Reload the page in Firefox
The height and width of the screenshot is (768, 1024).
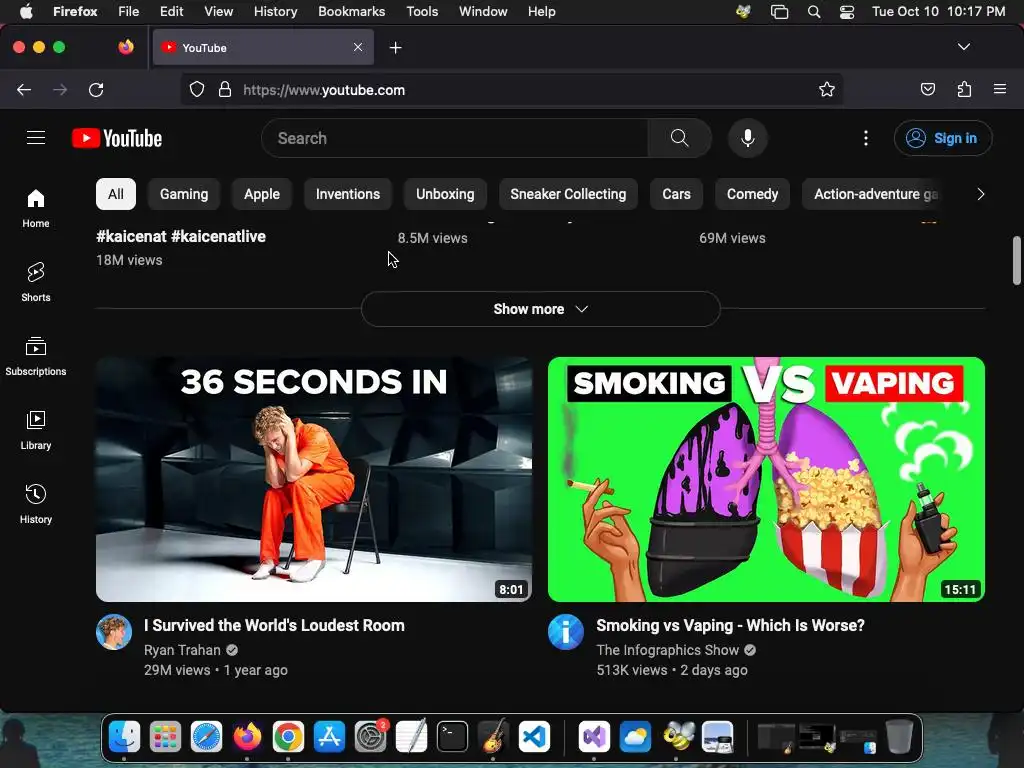click(96, 89)
